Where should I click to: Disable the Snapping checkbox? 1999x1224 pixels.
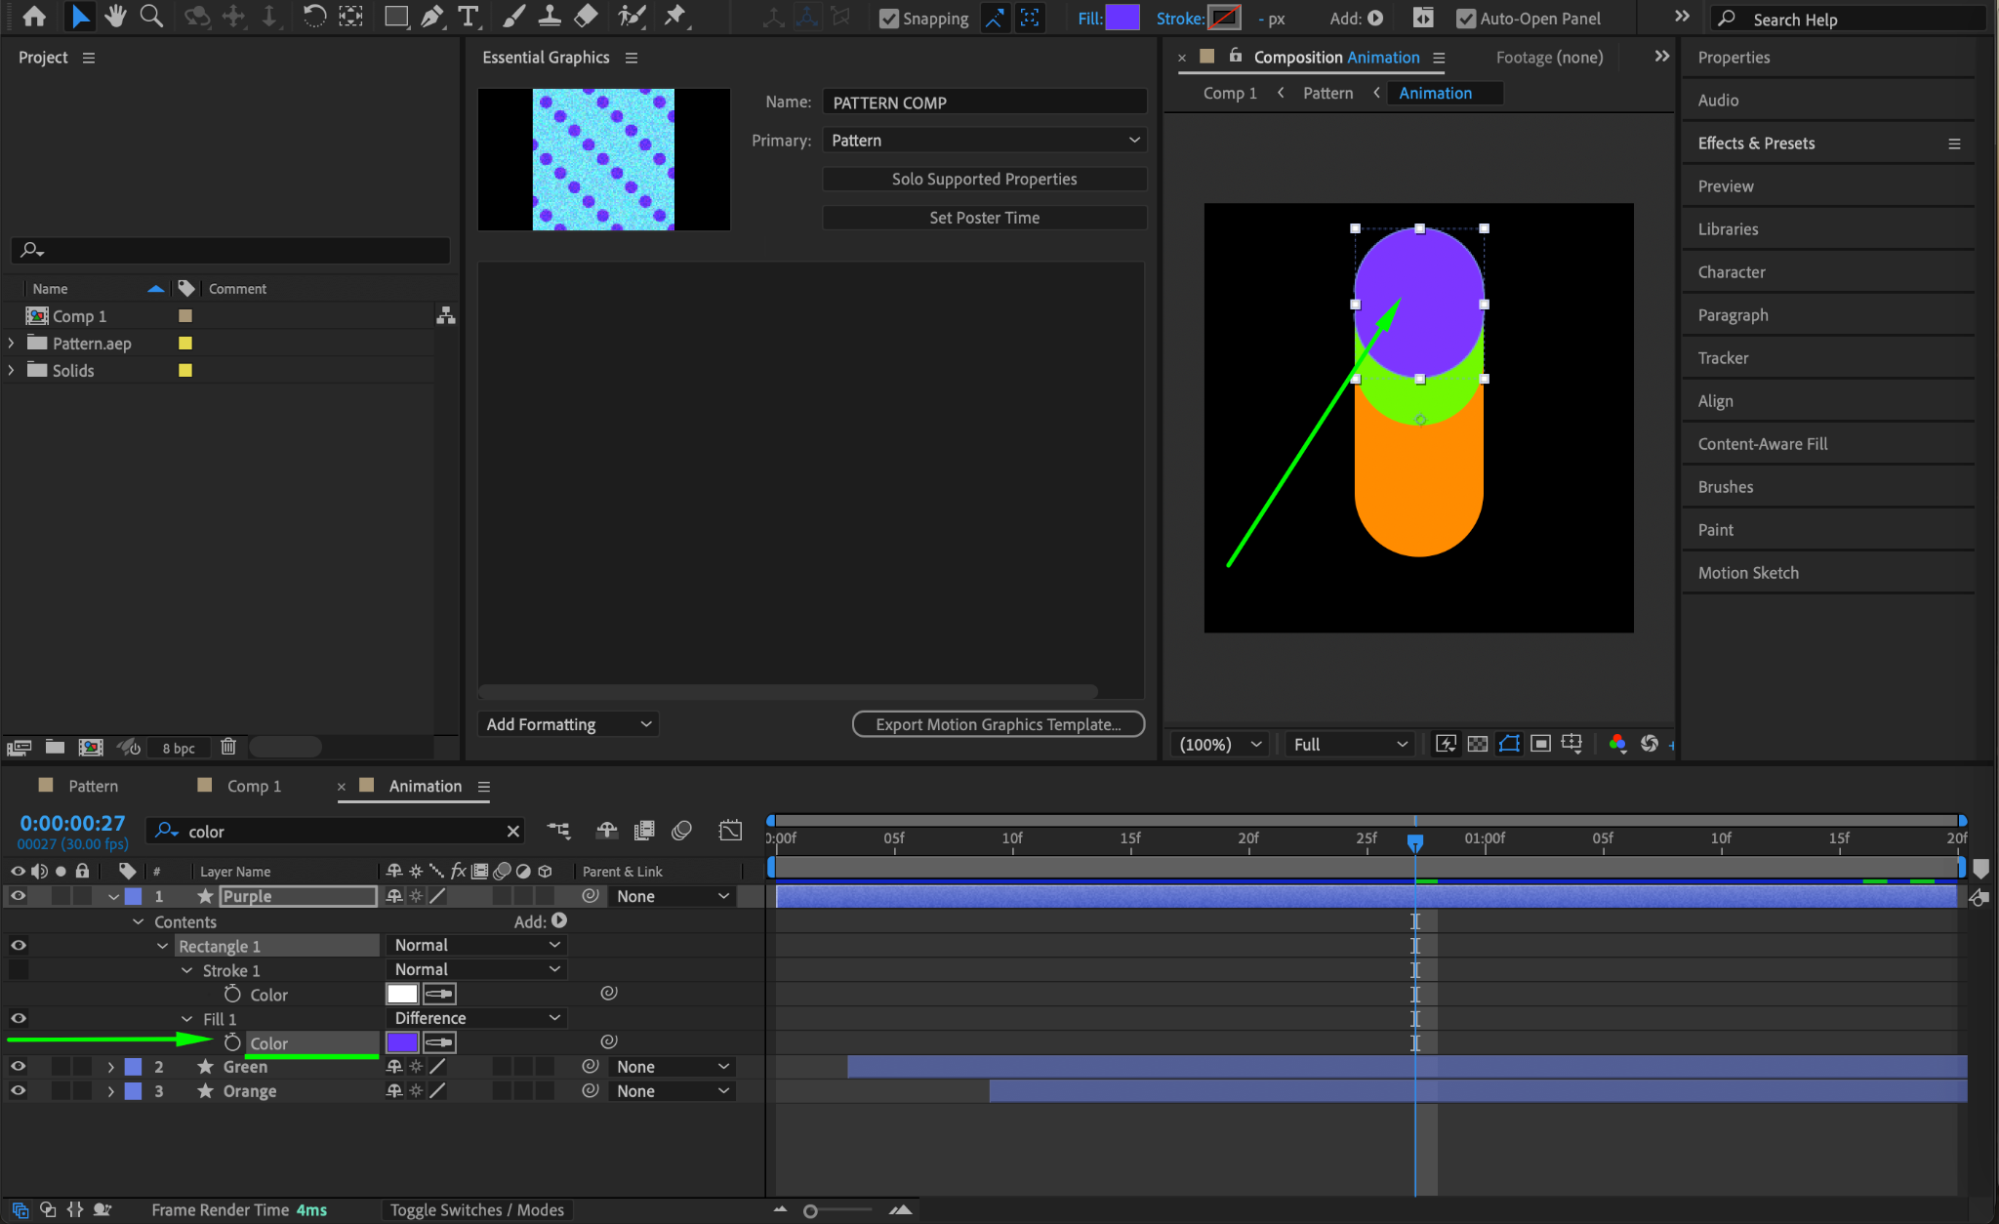(888, 18)
